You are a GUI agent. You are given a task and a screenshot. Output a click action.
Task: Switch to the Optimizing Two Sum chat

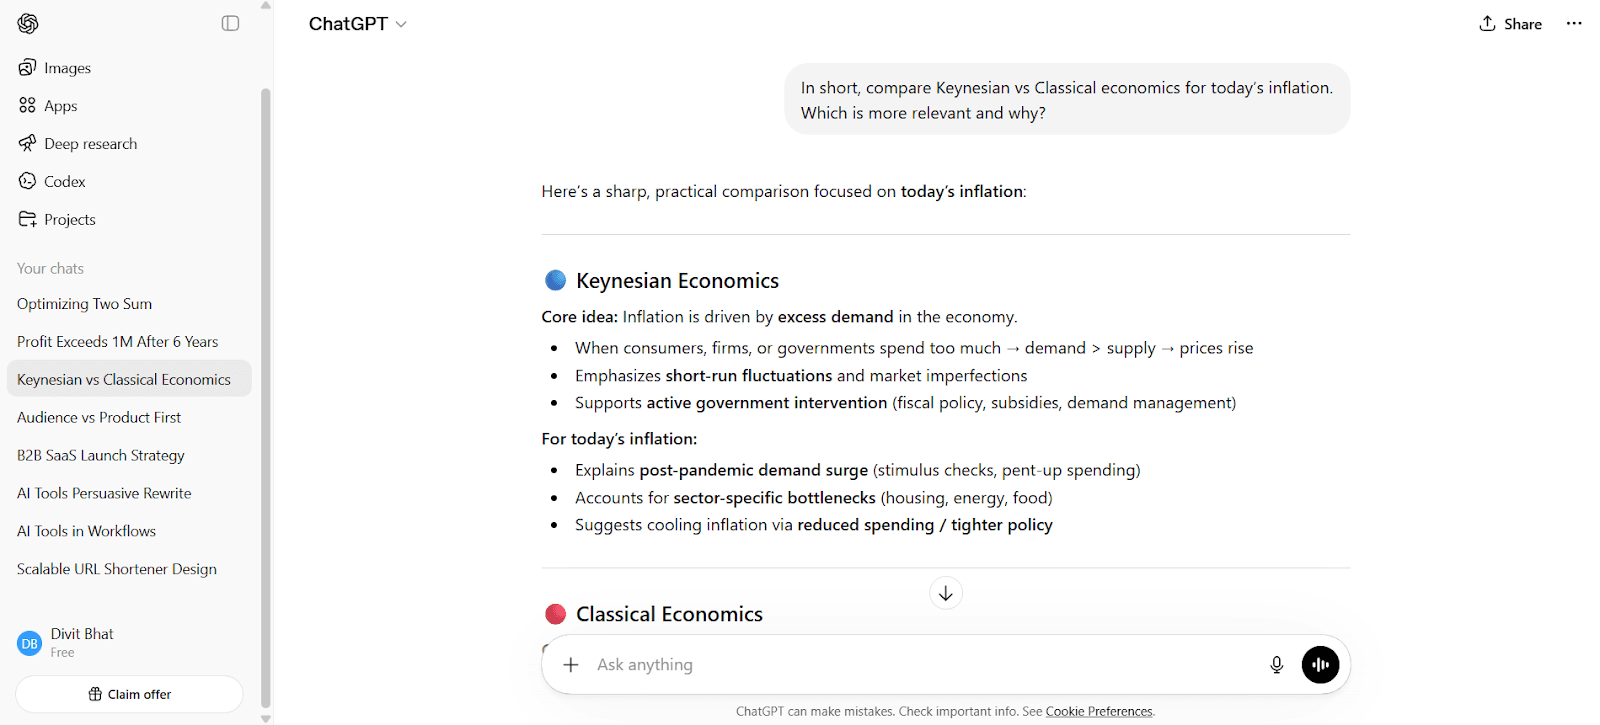pyautogui.click(x=84, y=303)
